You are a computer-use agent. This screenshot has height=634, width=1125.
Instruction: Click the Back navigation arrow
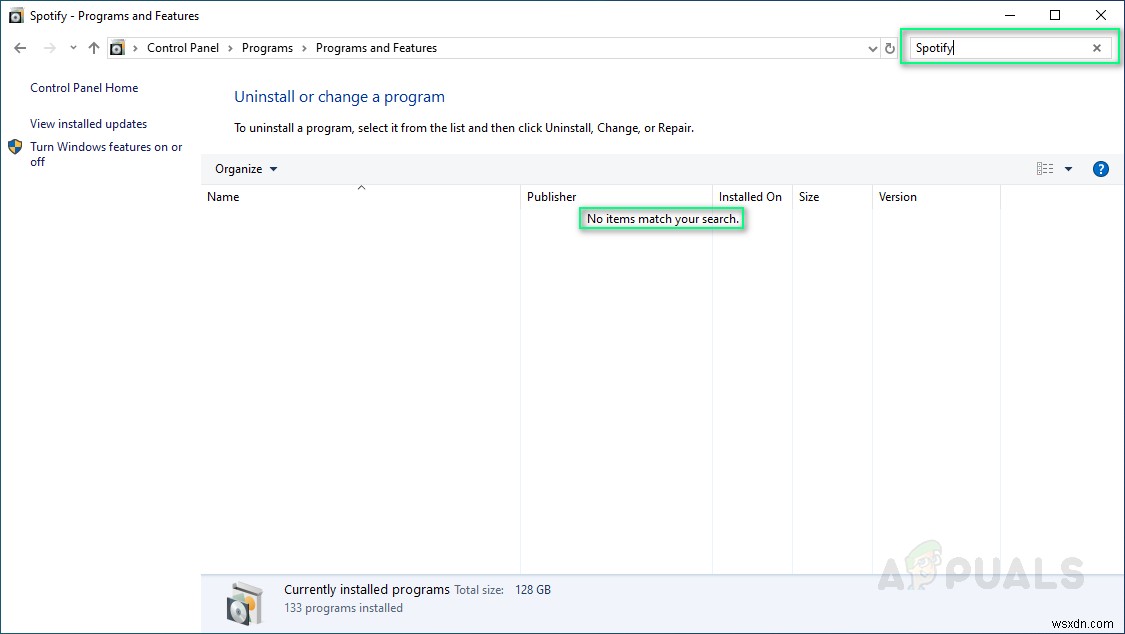click(20, 47)
